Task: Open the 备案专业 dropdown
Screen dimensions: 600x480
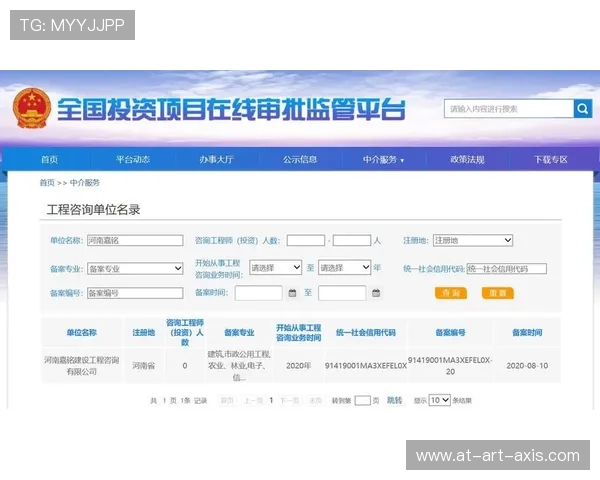Action: coord(135,268)
